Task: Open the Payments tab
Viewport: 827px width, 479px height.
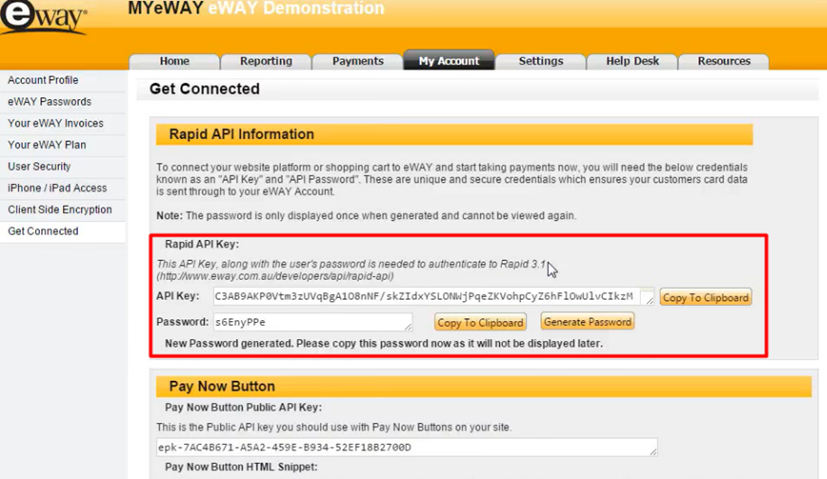Action: click(358, 61)
